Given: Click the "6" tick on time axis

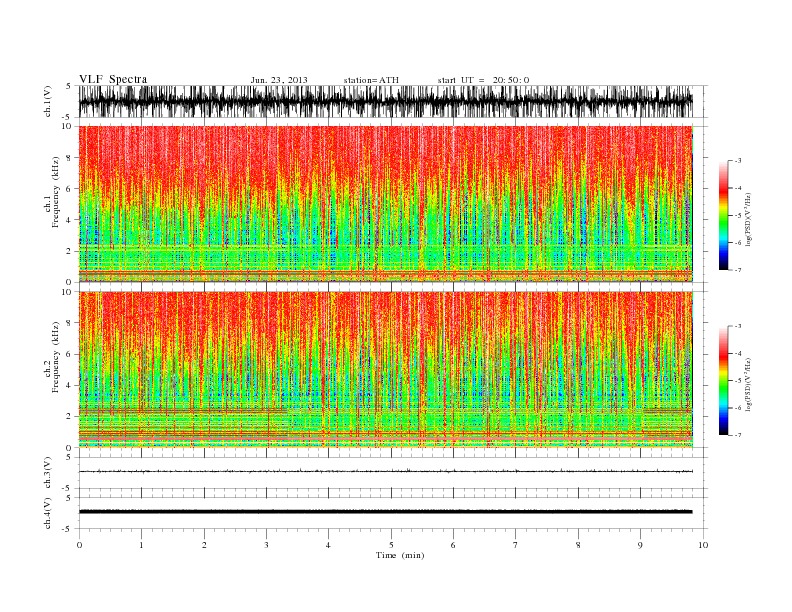Looking at the screenshot, I should [x=453, y=545].
